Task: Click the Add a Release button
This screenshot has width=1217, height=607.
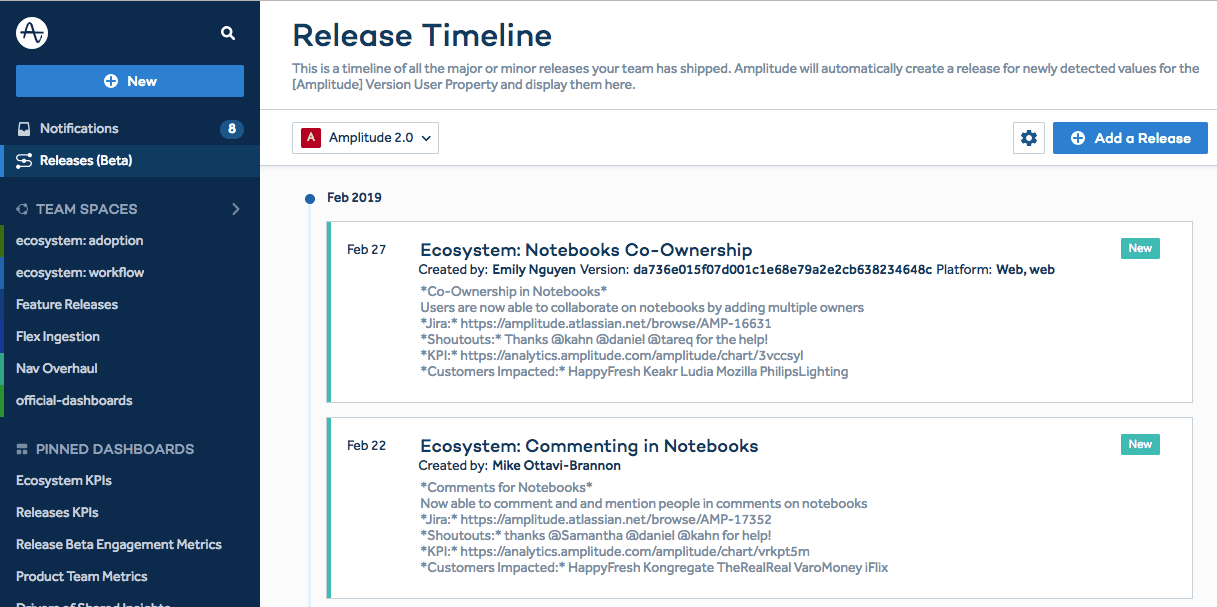Action: pos(1130,137)
